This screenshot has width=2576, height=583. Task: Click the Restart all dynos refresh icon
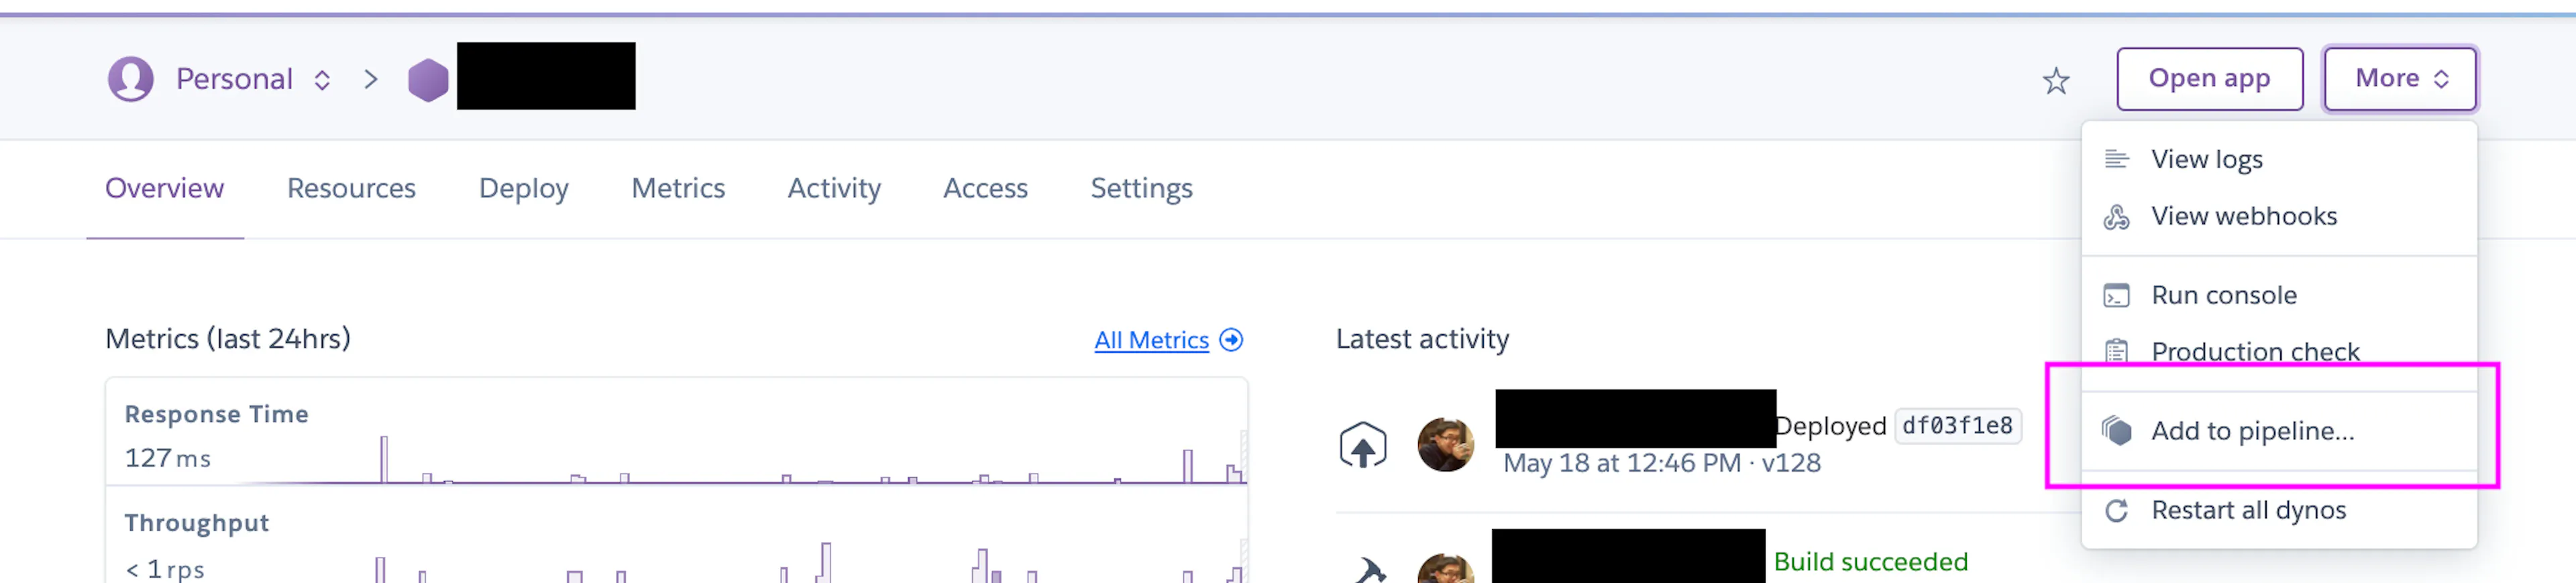pos(2116,511)
